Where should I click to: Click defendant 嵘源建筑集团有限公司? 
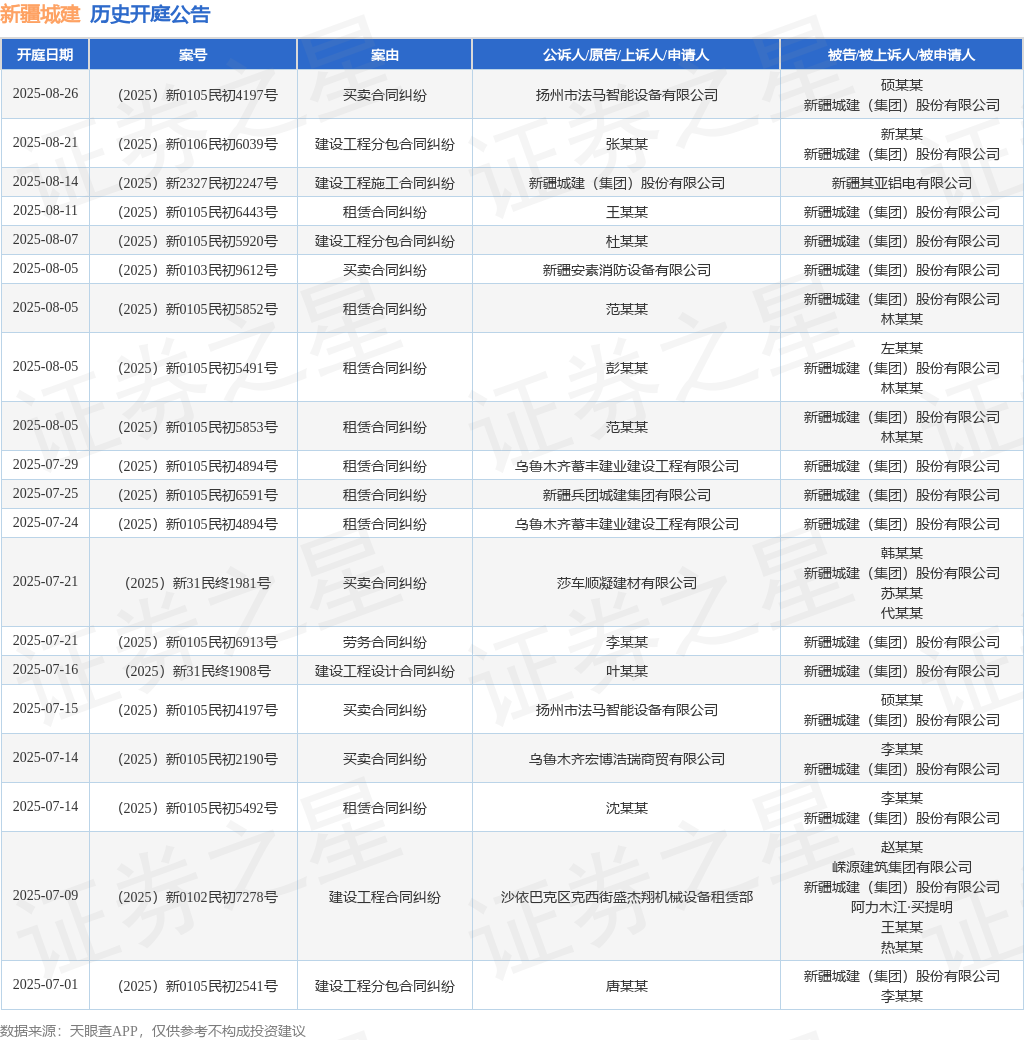[x=901, y=868]
